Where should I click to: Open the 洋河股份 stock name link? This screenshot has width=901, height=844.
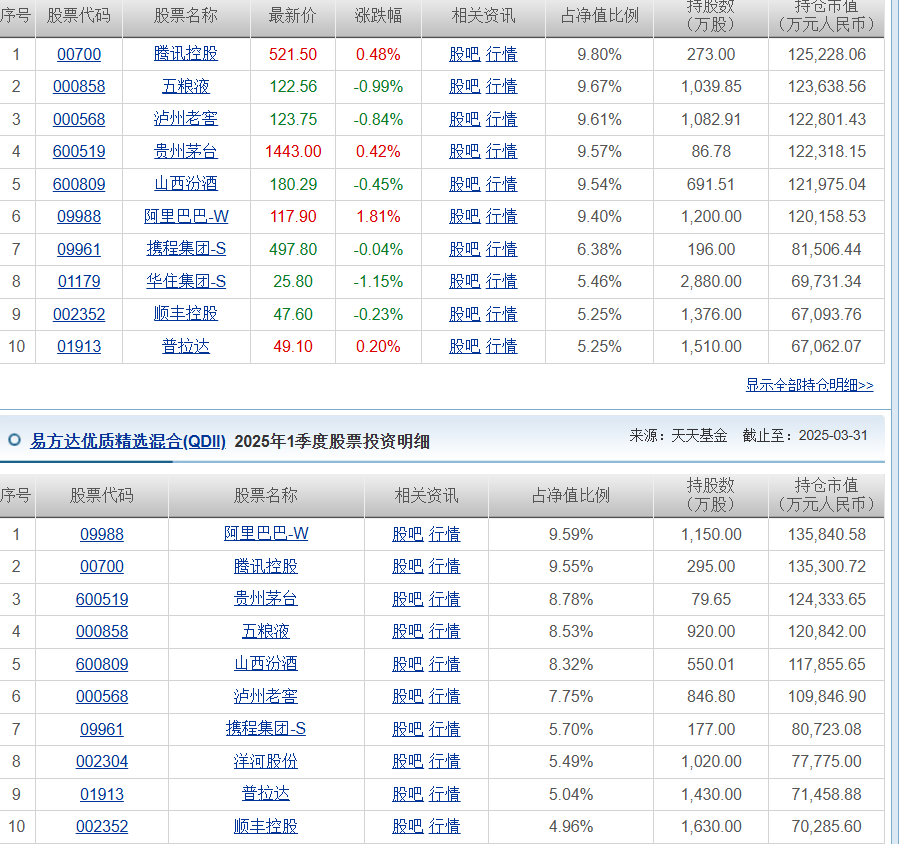click(266, 762)
